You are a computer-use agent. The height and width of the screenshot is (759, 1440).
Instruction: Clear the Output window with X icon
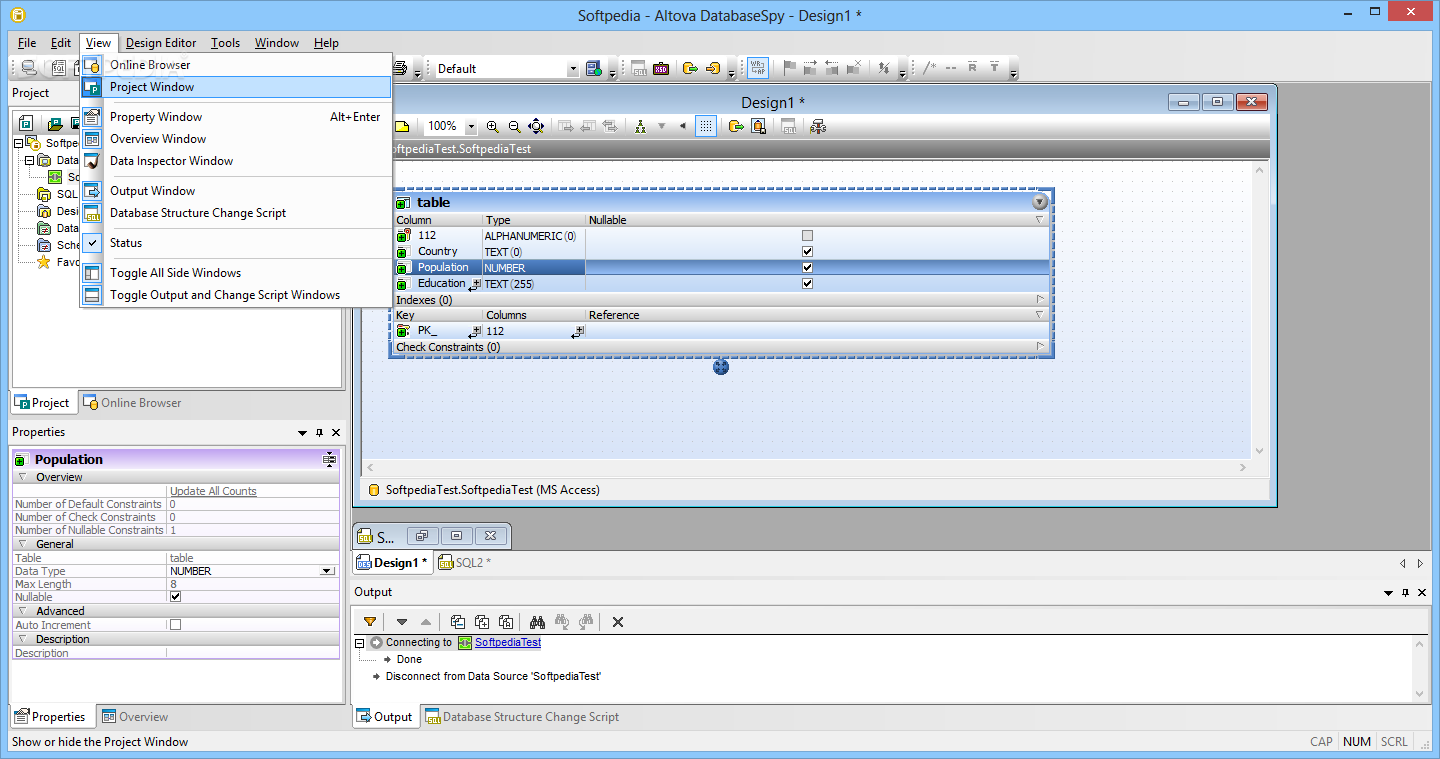tap(618, 621)
